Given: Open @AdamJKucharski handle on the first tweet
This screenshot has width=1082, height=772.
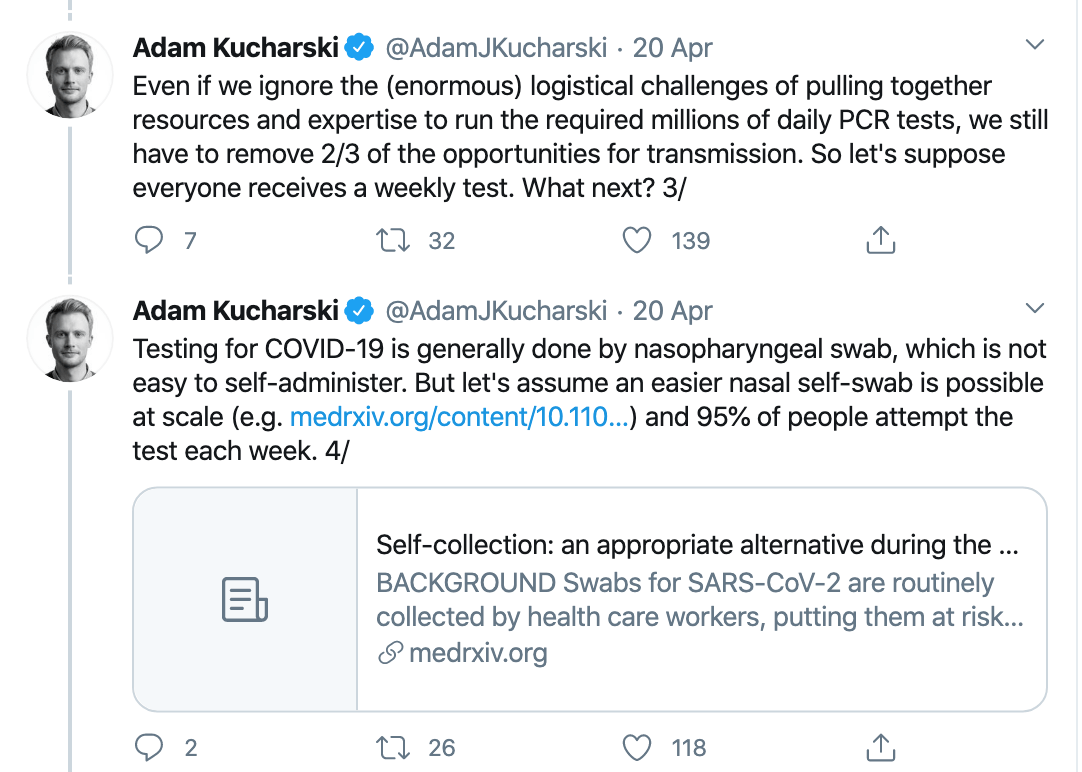Looking at the screenshot, I should (x=496, y=48).
